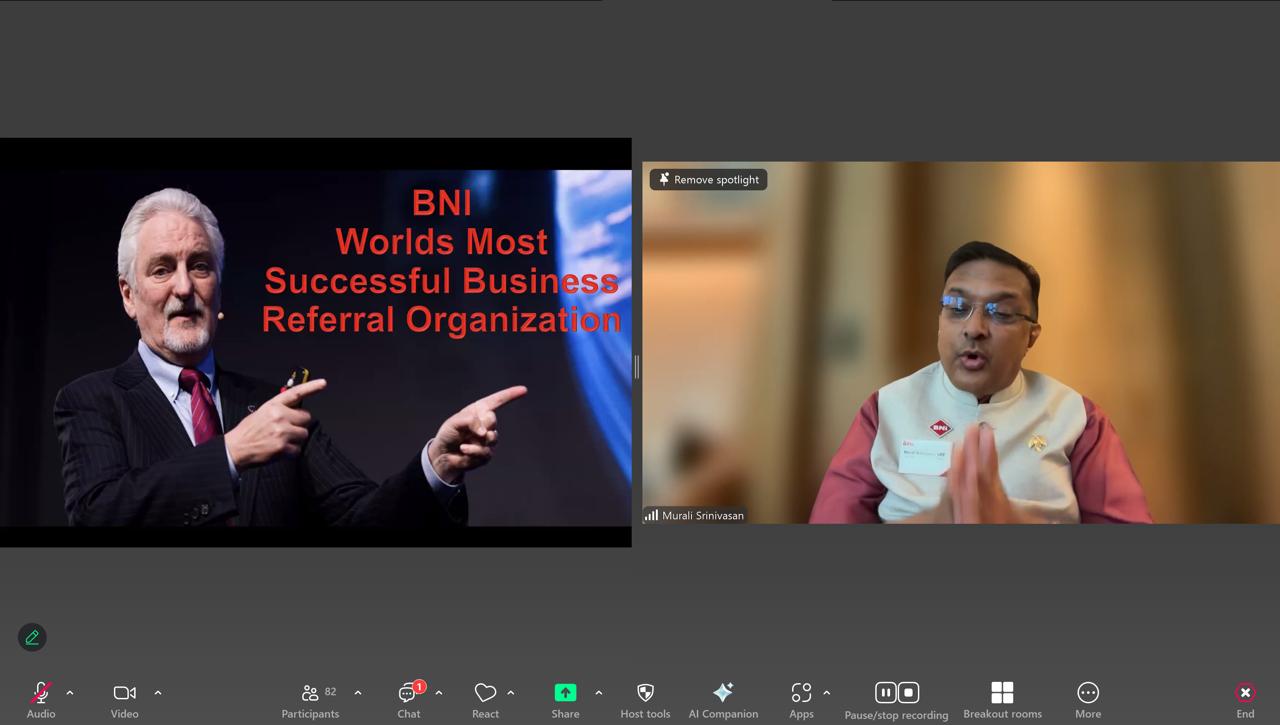Viewport: 1280px width, 725px height.
Task: Open the More options menu
Action: point(1088,700)
